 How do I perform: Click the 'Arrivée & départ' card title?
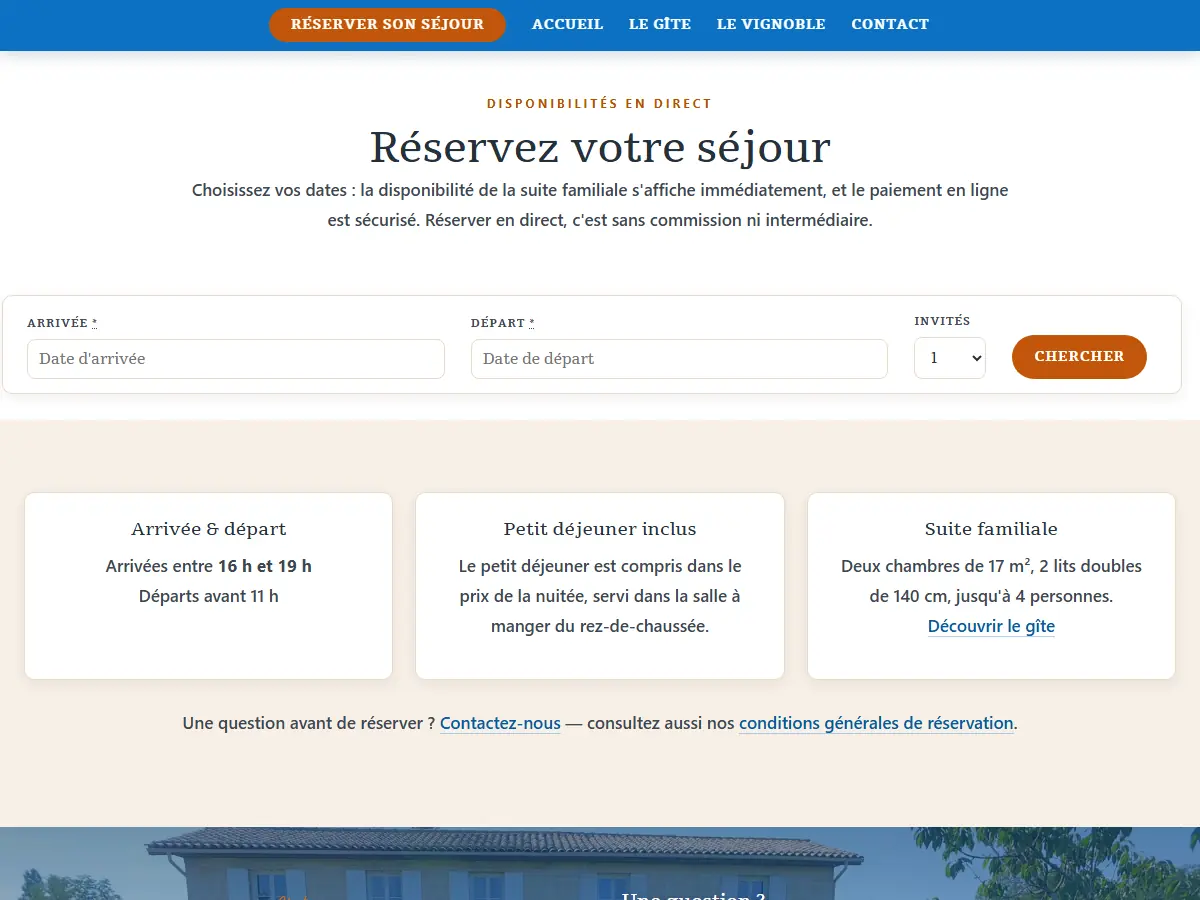[209, 529]
